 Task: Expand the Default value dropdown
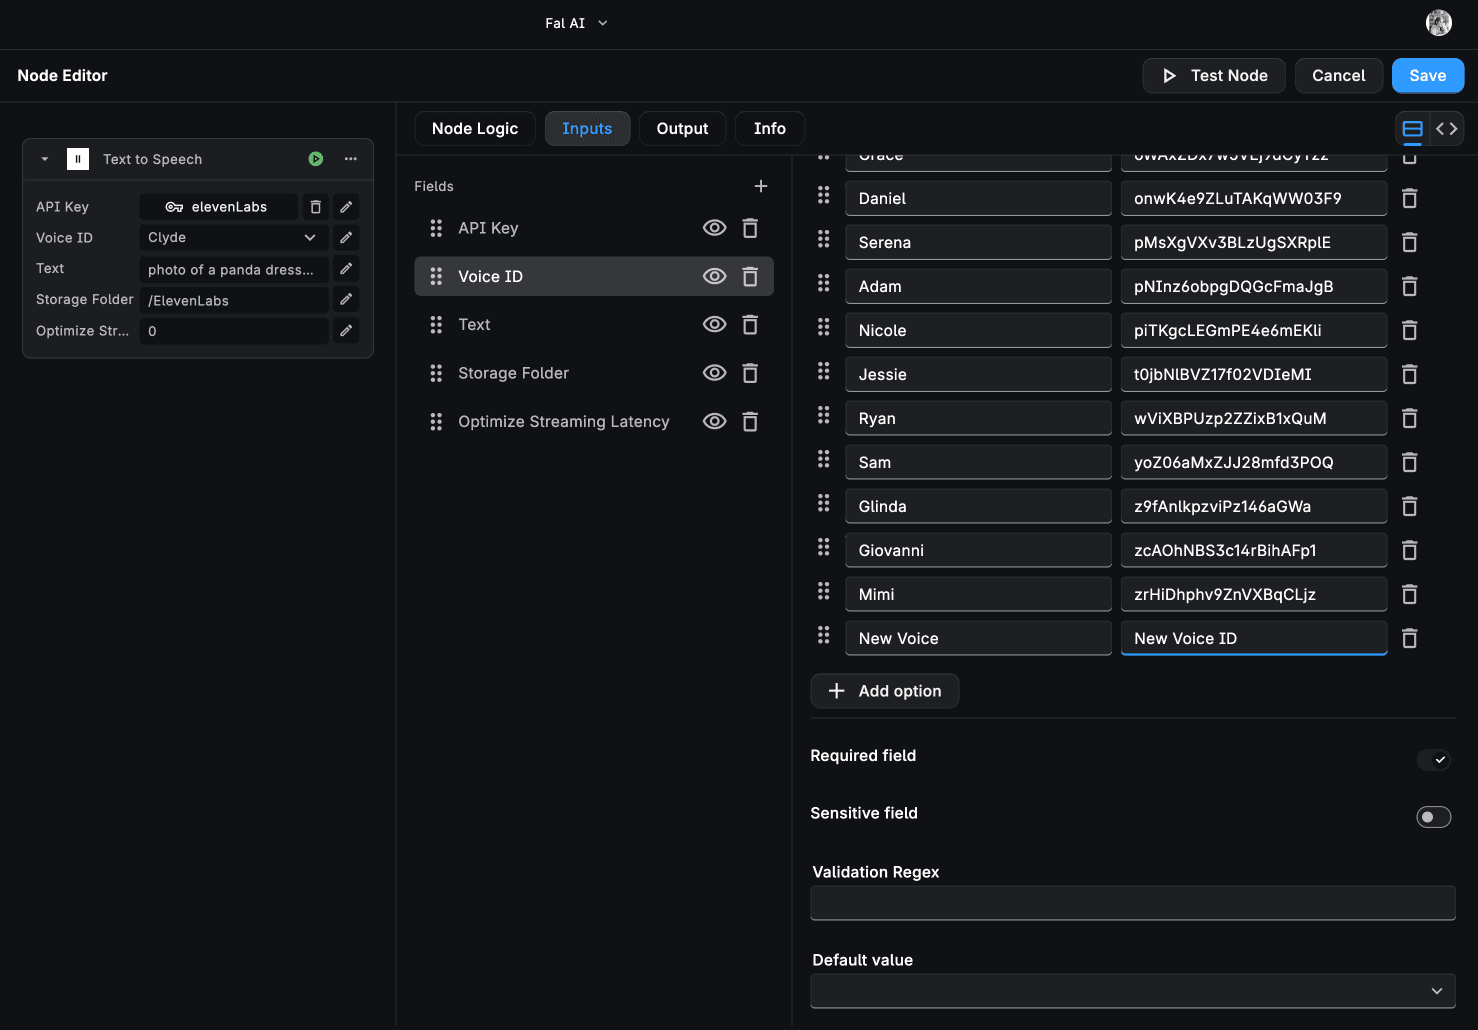(x=1132, y=991)
